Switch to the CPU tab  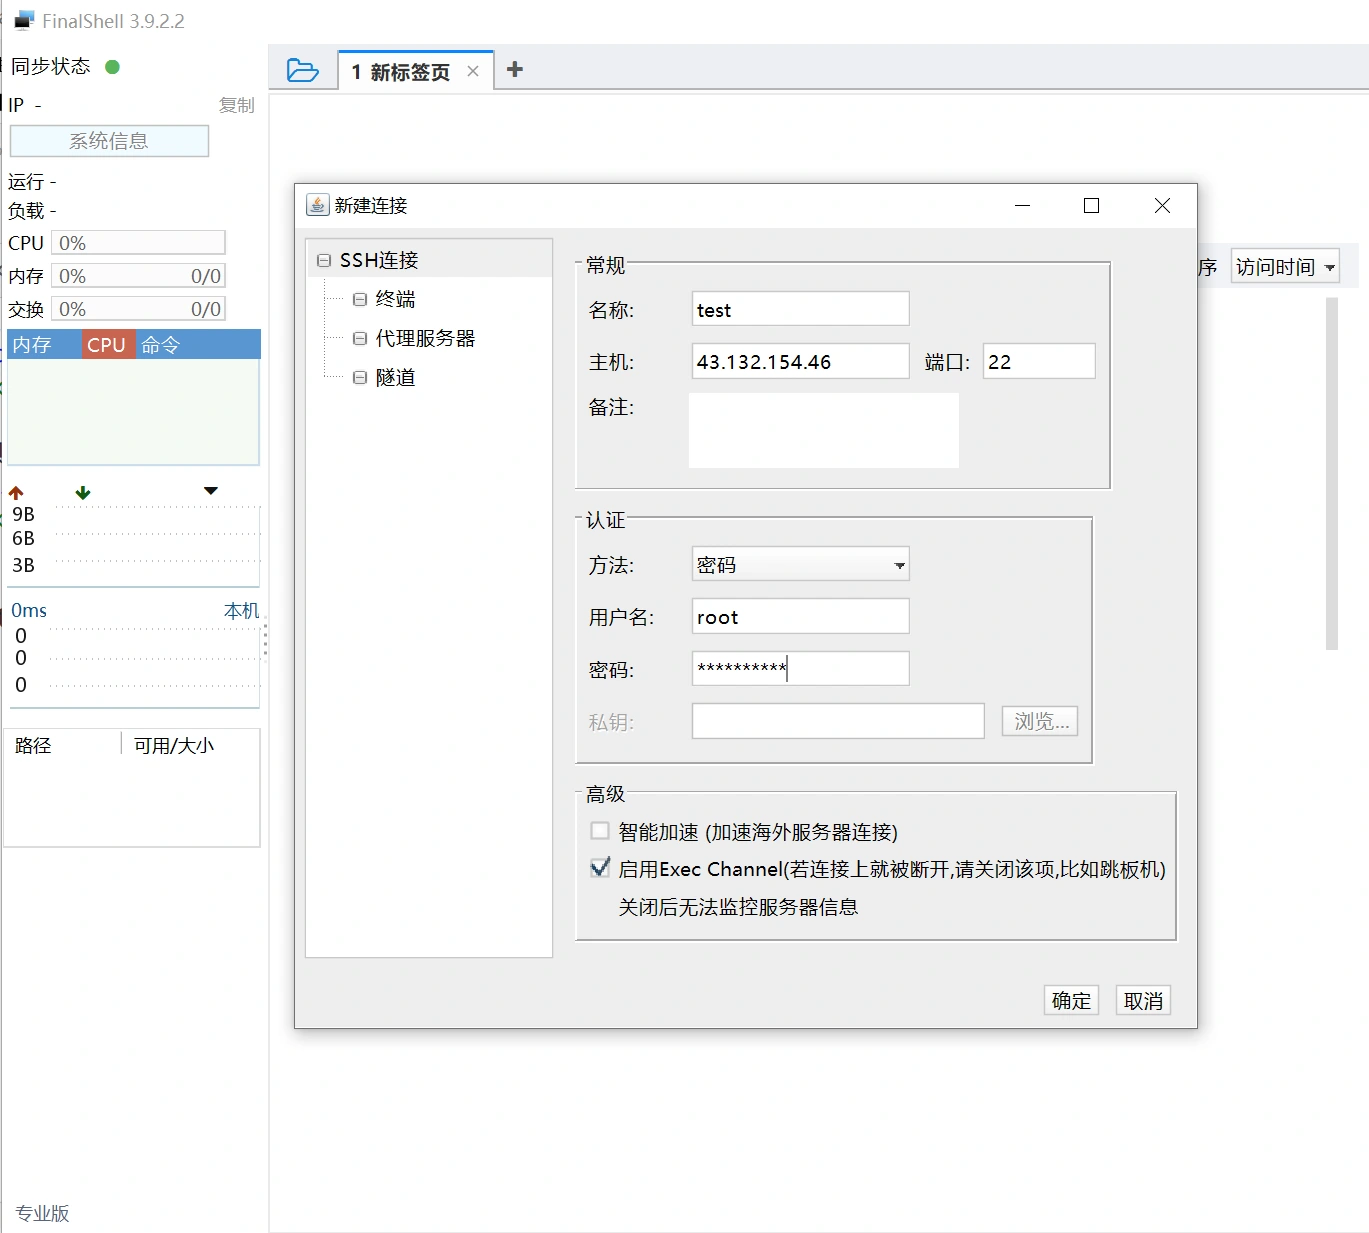106,345
